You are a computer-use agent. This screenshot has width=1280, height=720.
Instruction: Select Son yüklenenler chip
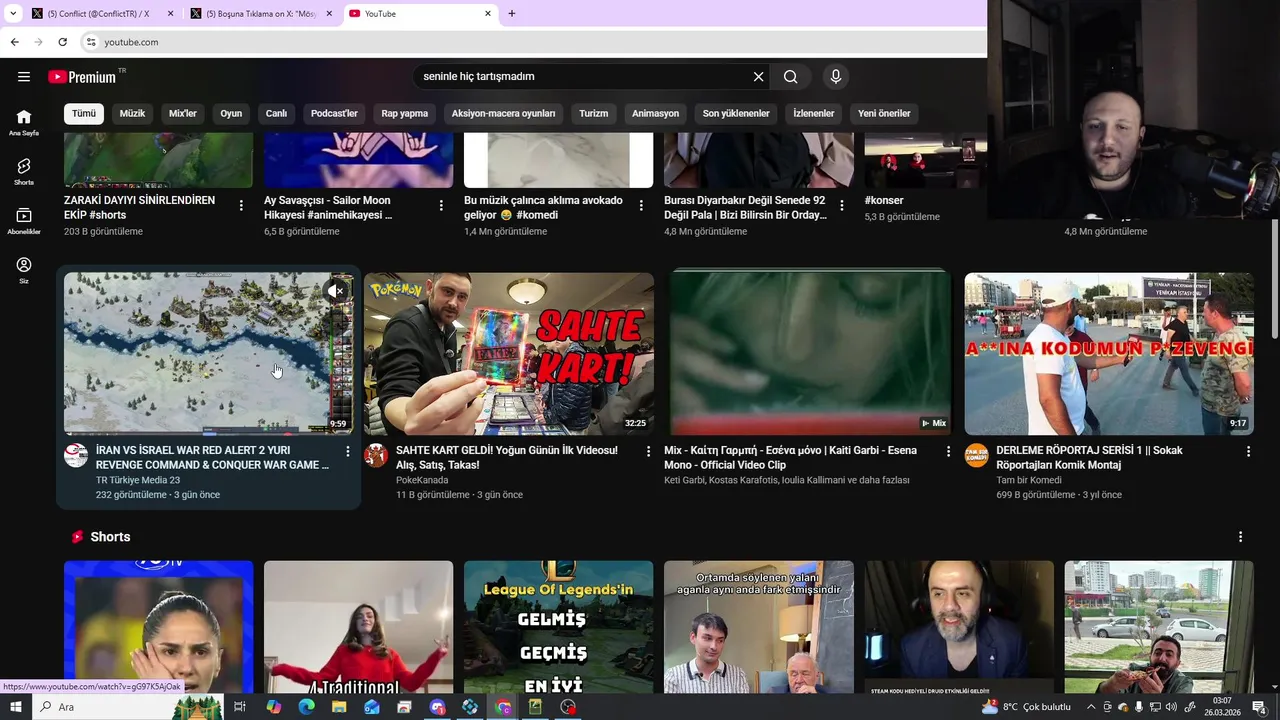click(736, 113)
